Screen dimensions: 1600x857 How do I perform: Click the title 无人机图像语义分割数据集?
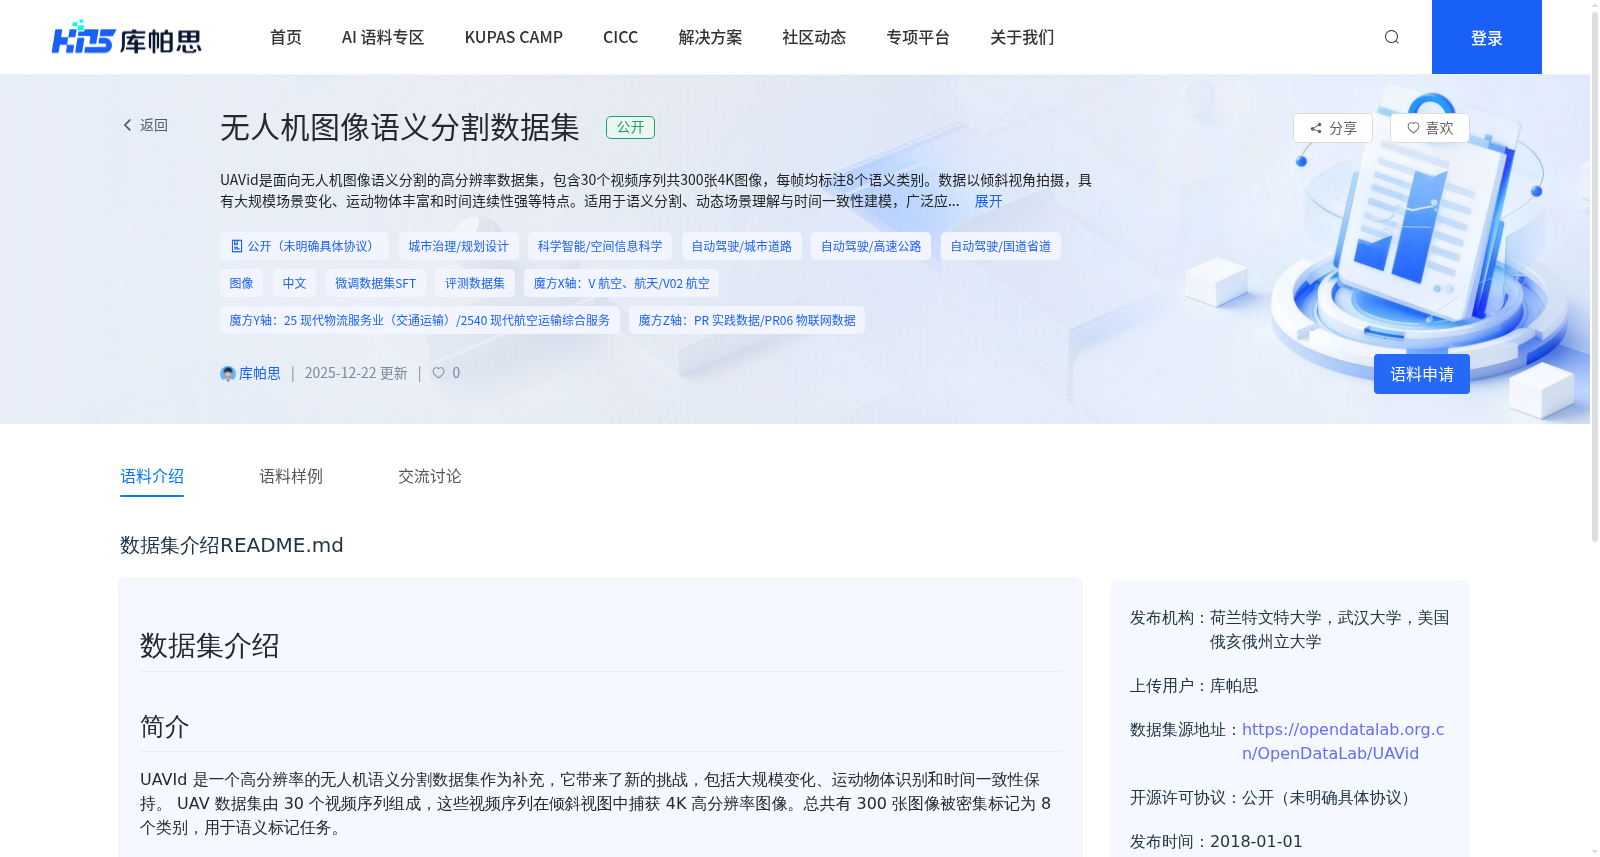click(400, 127)
